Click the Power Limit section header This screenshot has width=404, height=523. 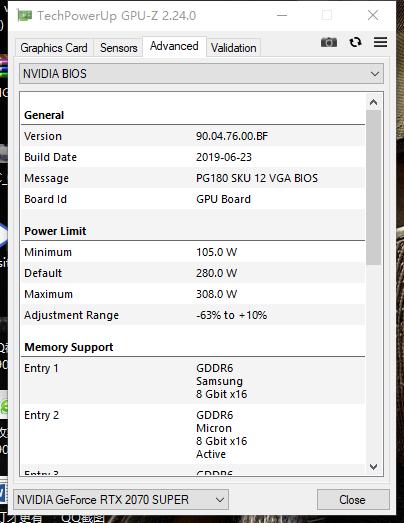pos(55,231)
